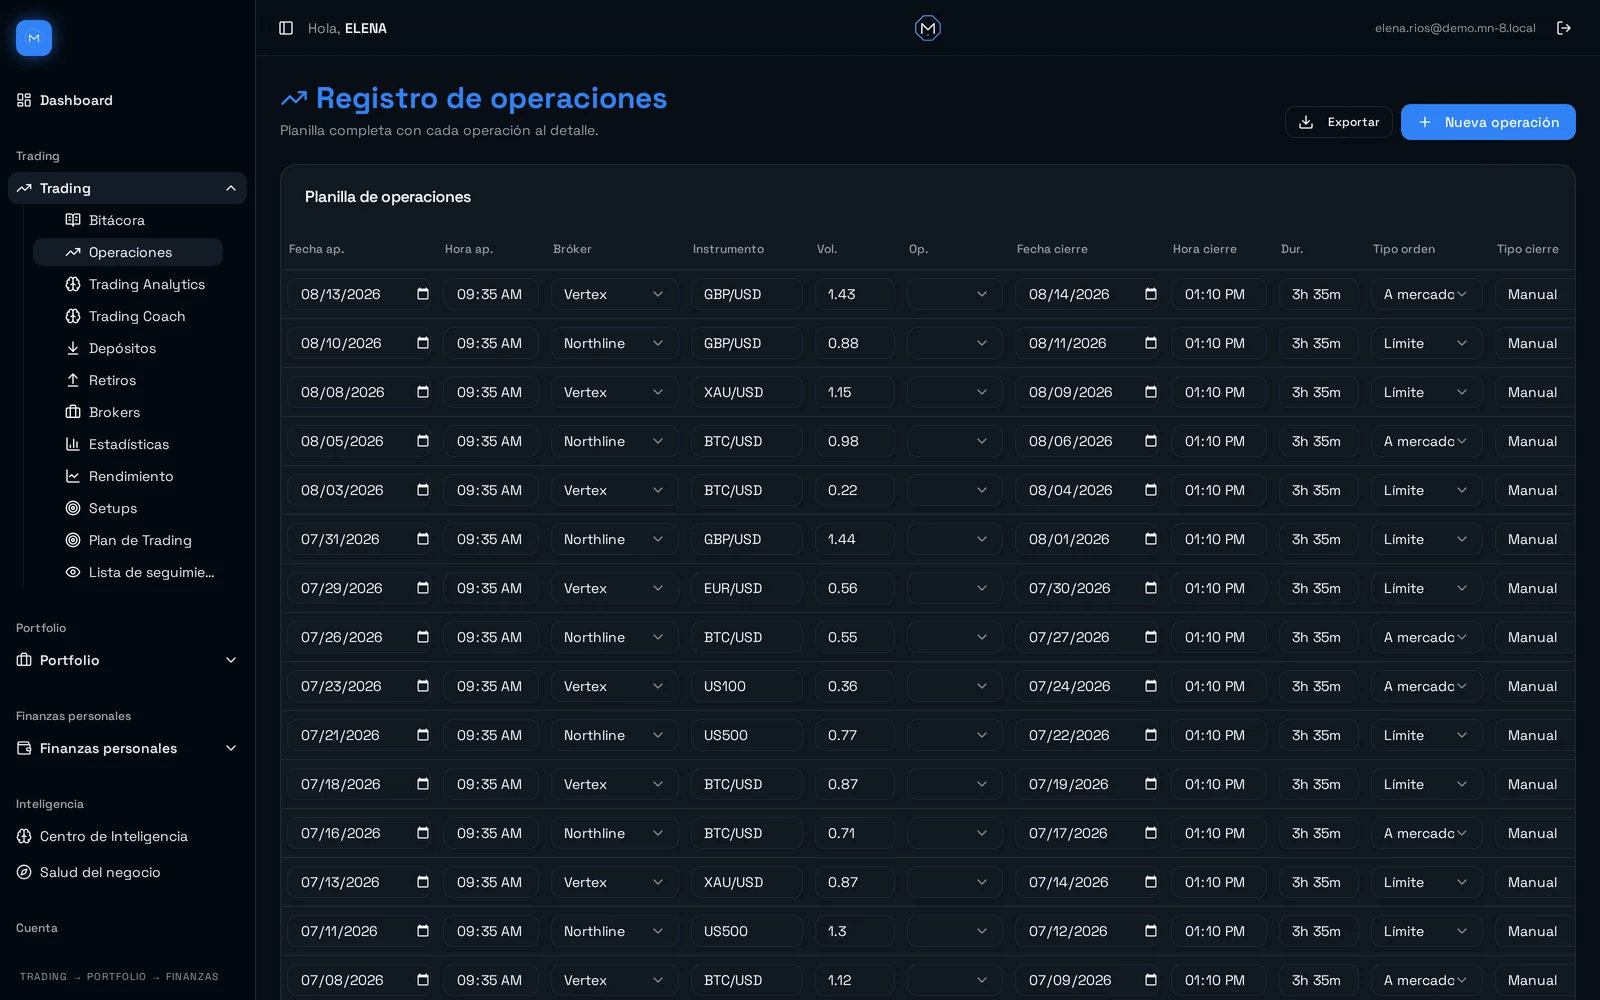Click the logout icon
Image resolution: width=1600 pixels, height=1000 pixels.
point(1564,28)
